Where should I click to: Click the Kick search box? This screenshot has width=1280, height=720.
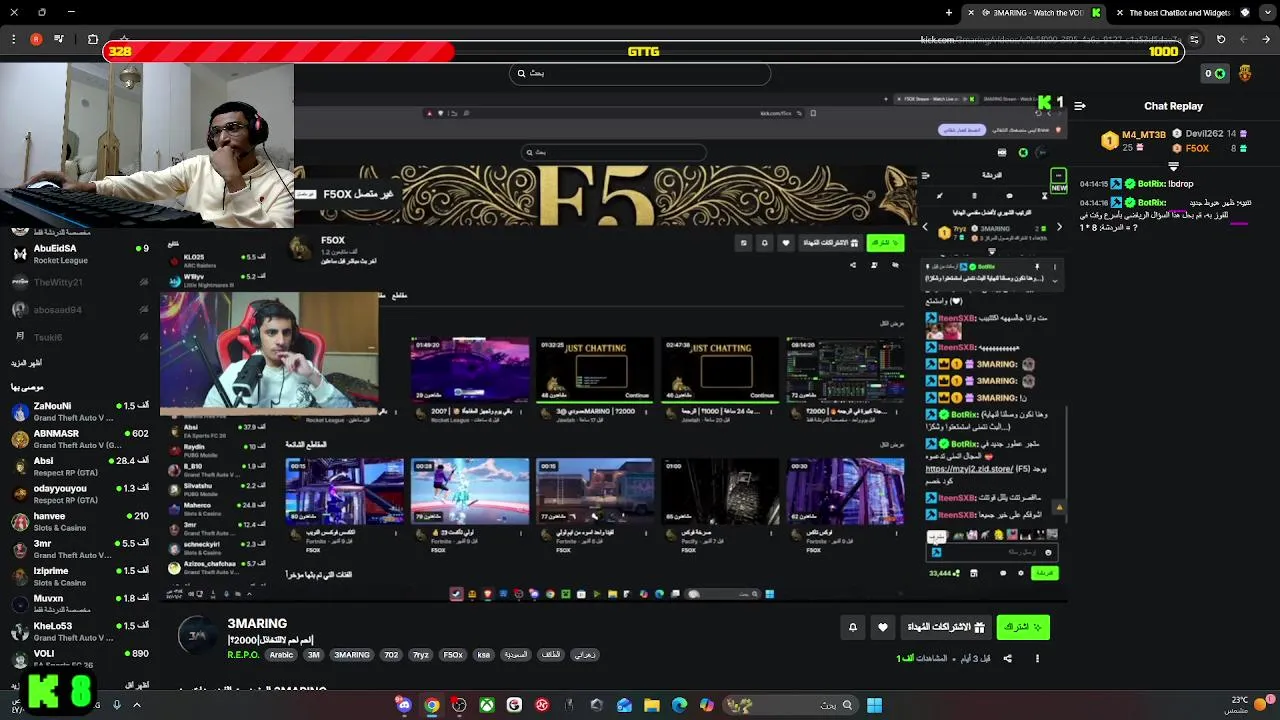tap(640, 73)
